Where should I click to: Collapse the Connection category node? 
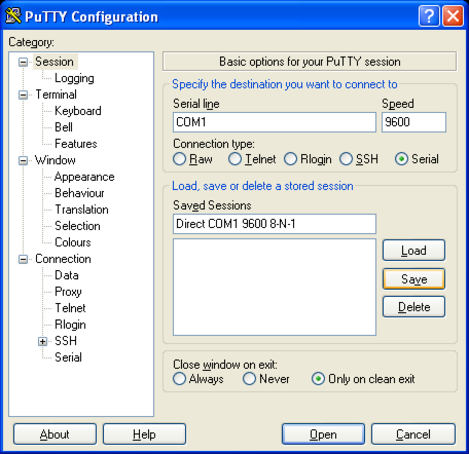click(23, 259)
